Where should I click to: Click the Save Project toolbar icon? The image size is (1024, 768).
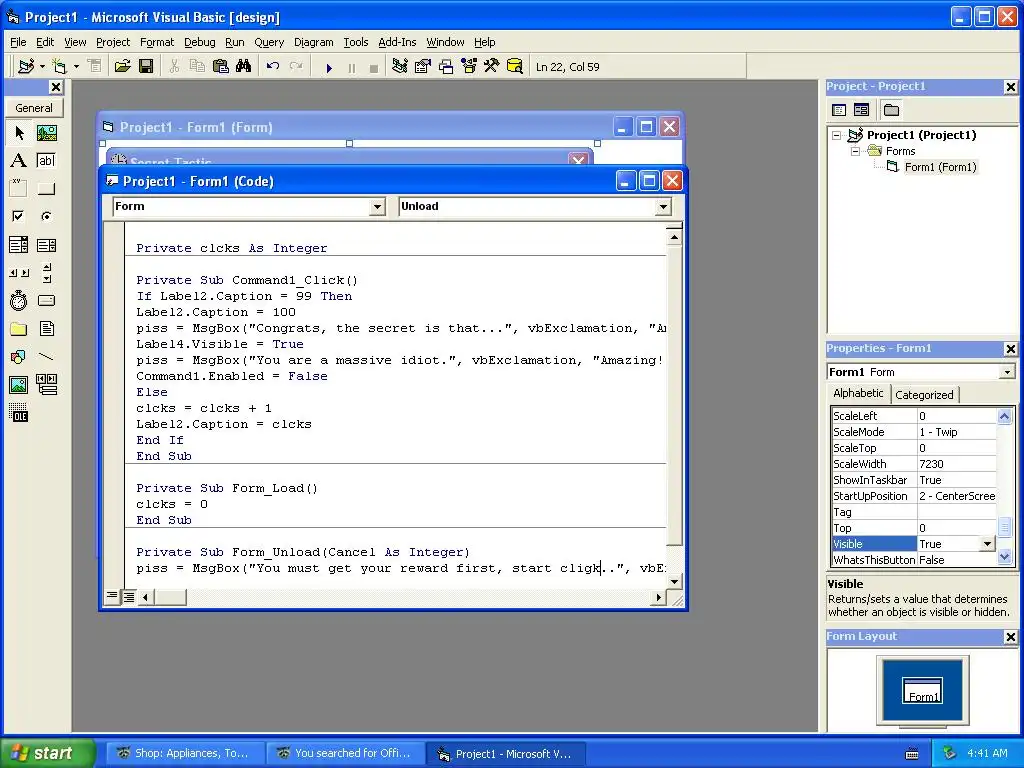(x=146, y=67)
